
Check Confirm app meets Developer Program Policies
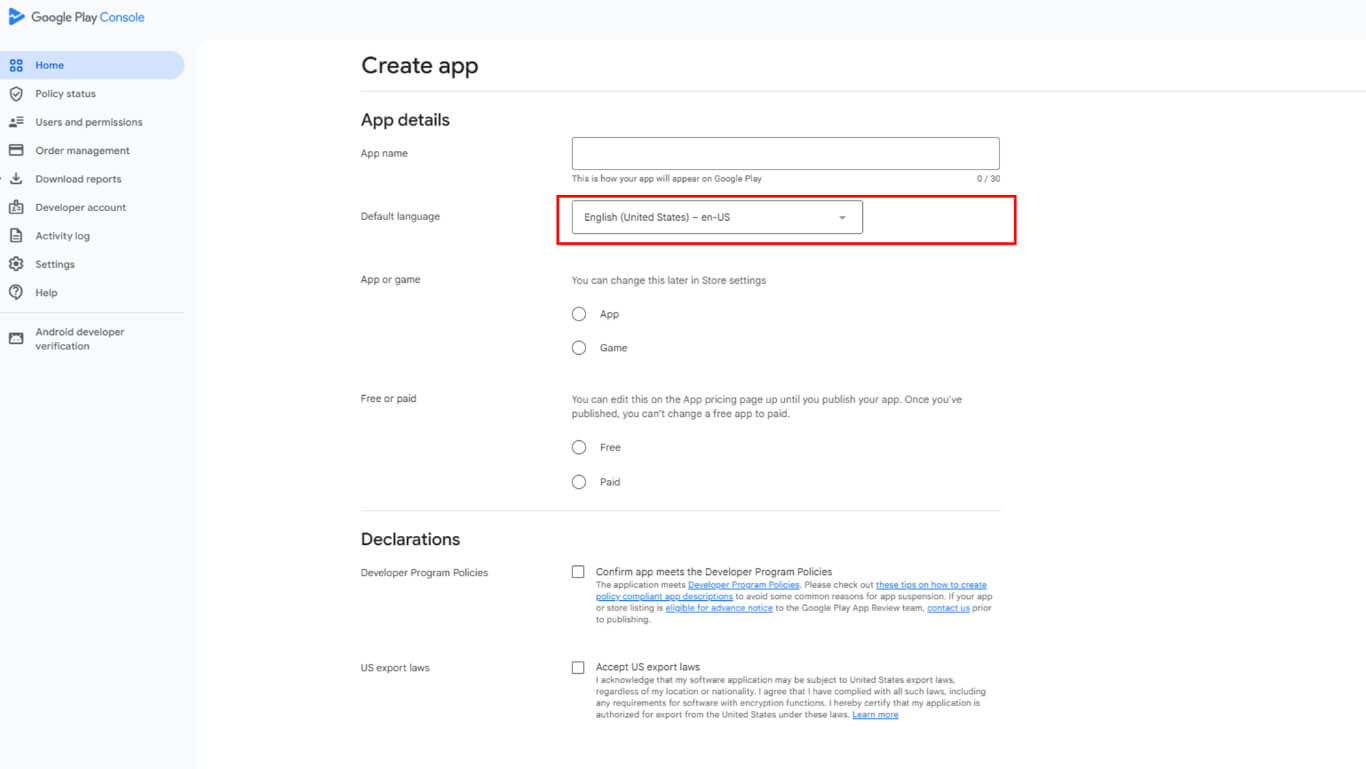coord(578,572)
